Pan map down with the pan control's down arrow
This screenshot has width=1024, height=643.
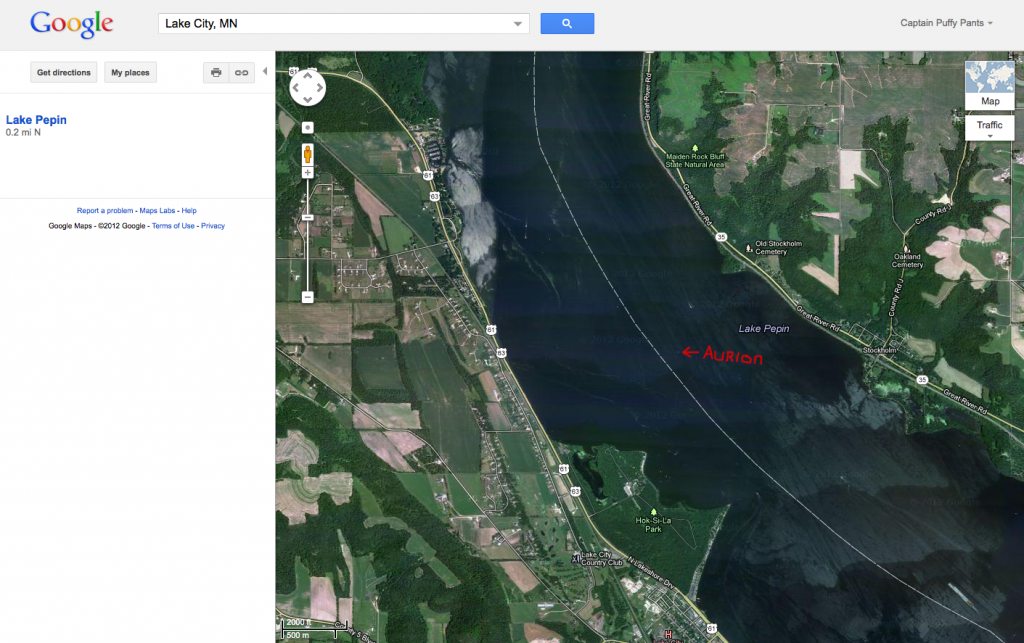pyautogui.click(x=308, y=99)
